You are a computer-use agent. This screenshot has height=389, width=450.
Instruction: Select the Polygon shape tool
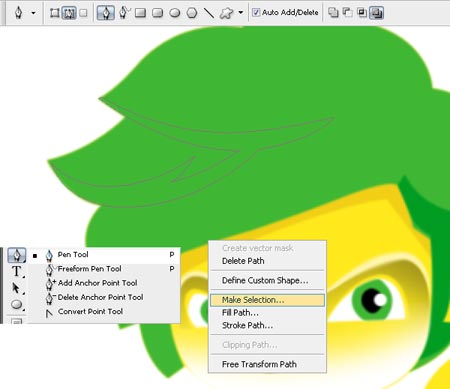click(192, 13)
